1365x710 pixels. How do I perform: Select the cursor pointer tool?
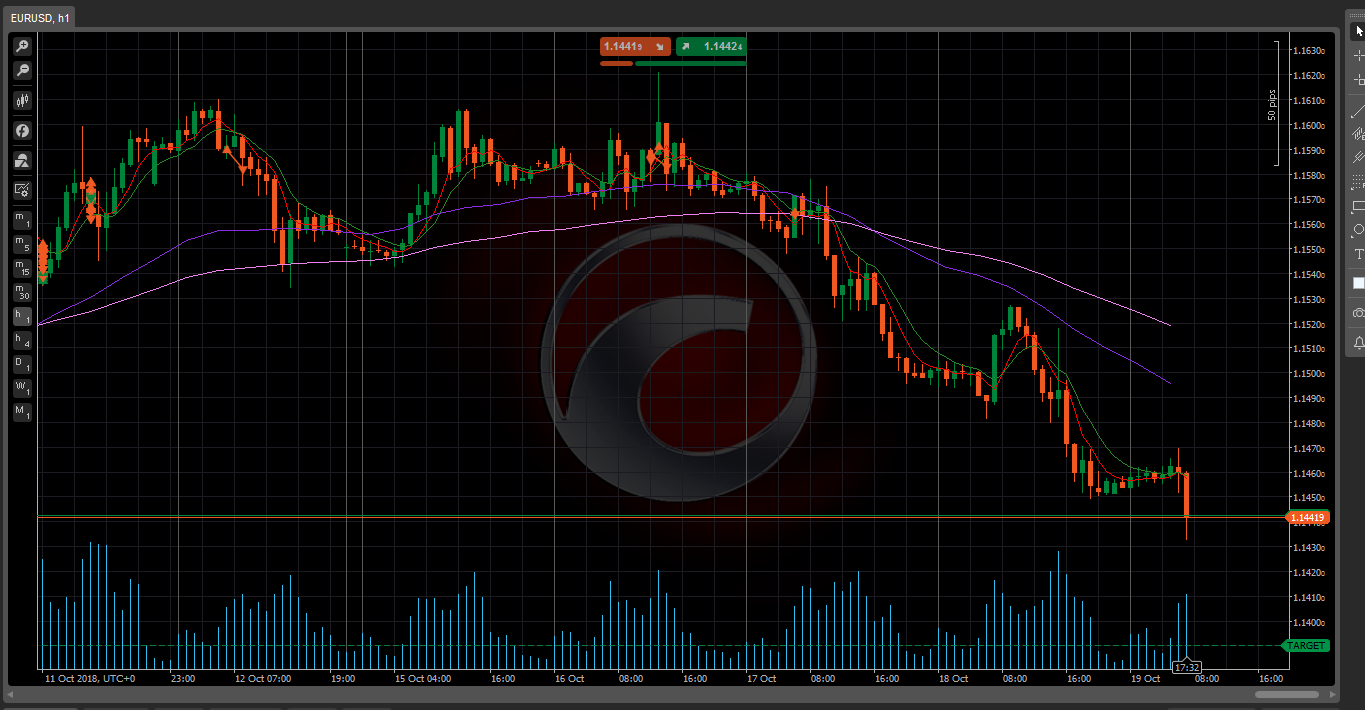pyautogui.click(x=1359, y=32)
